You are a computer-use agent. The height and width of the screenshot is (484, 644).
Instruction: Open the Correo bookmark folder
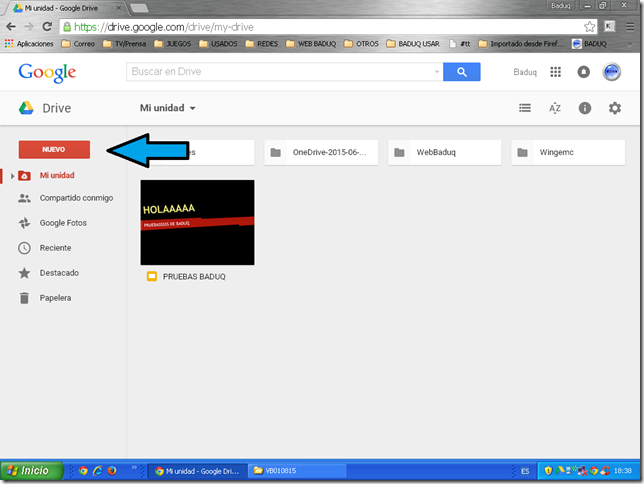pyautogui.click(x=78, y=44)
